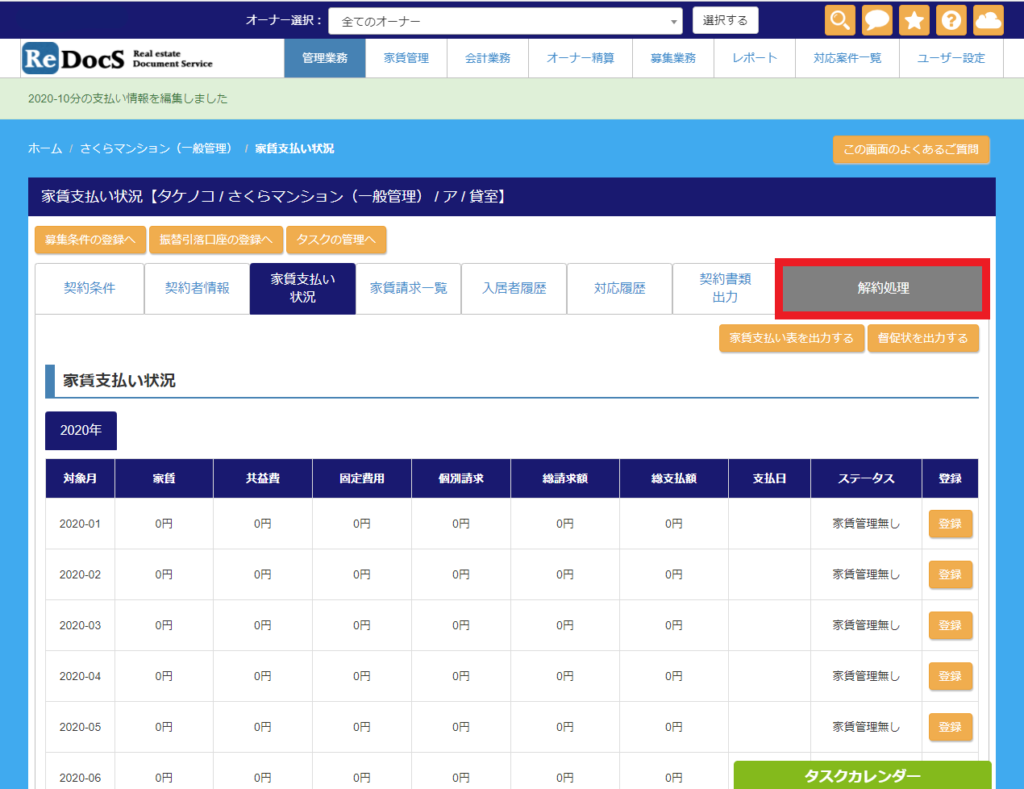Select the 家賃支払い状況 tab
This screenshot has width=1024, height=789.
coord(302,288)
